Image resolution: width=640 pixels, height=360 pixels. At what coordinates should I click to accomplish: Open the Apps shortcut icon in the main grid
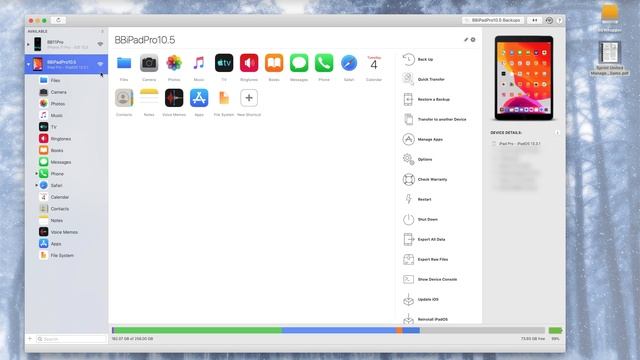pos(199,98)
